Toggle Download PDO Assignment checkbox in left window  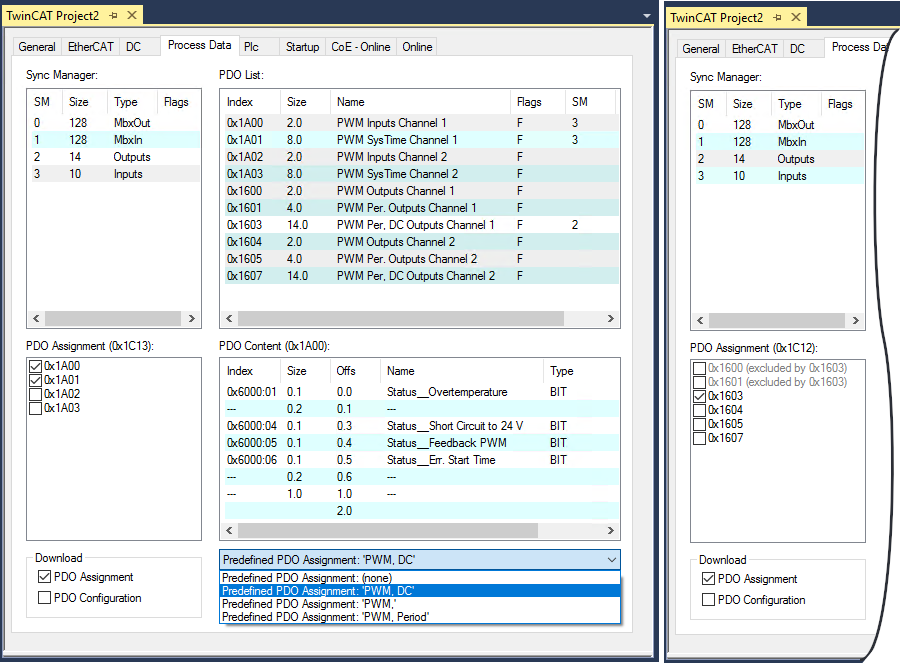[44, 577]
